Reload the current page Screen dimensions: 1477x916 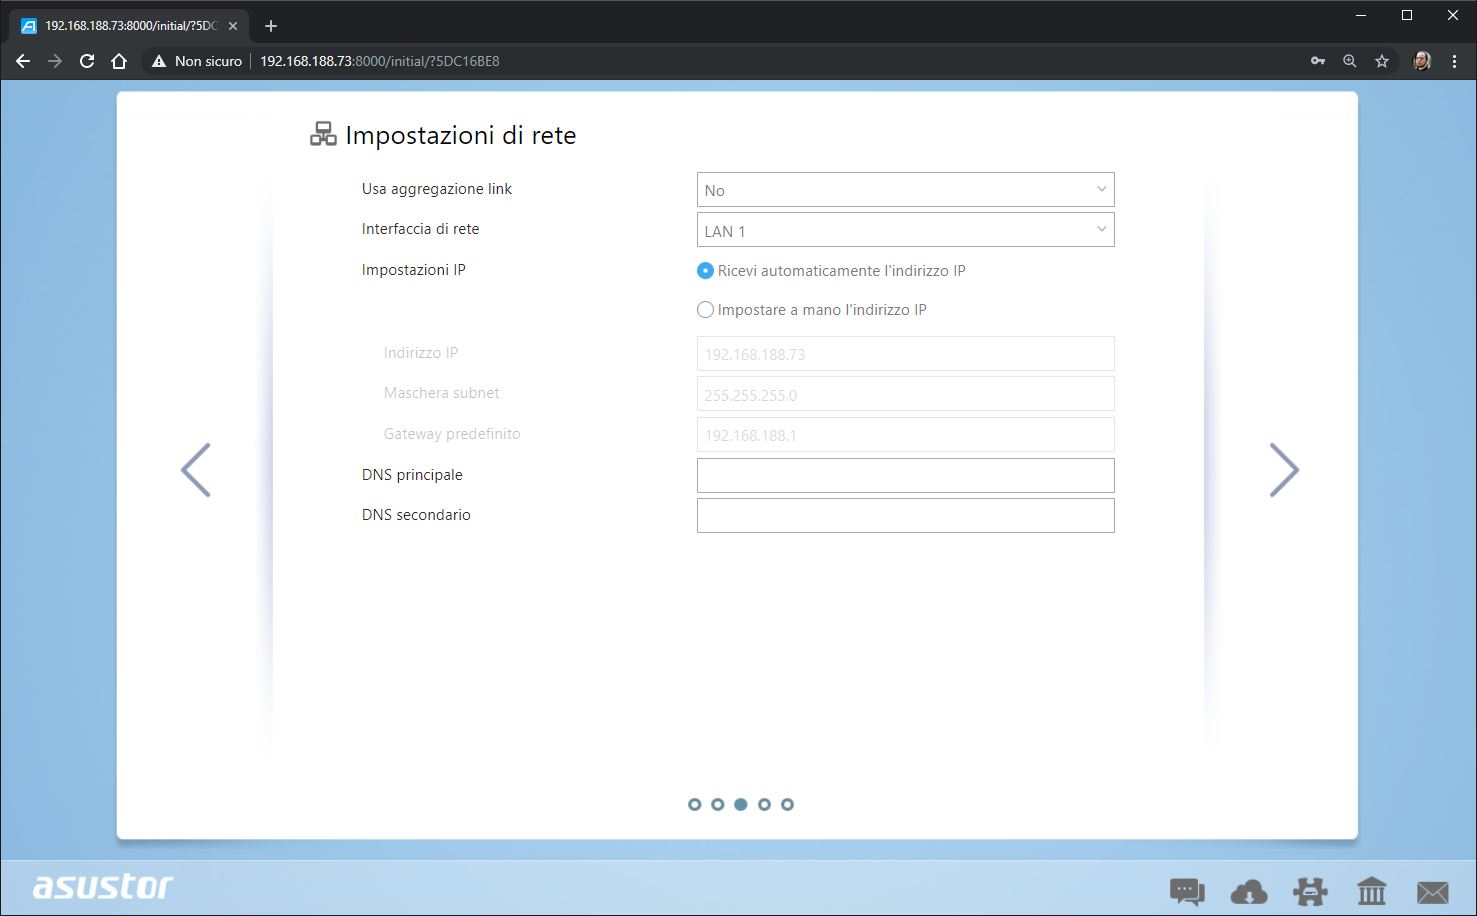tap(87, 61)
